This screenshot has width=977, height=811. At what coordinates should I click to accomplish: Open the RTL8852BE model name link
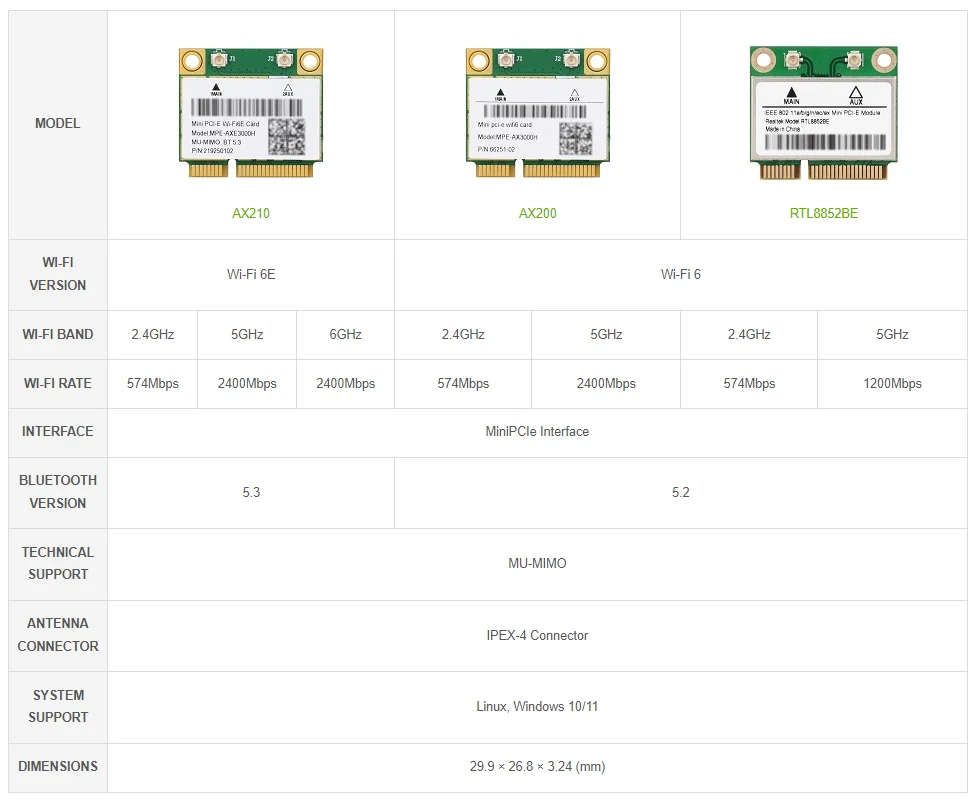pos(823,213)
